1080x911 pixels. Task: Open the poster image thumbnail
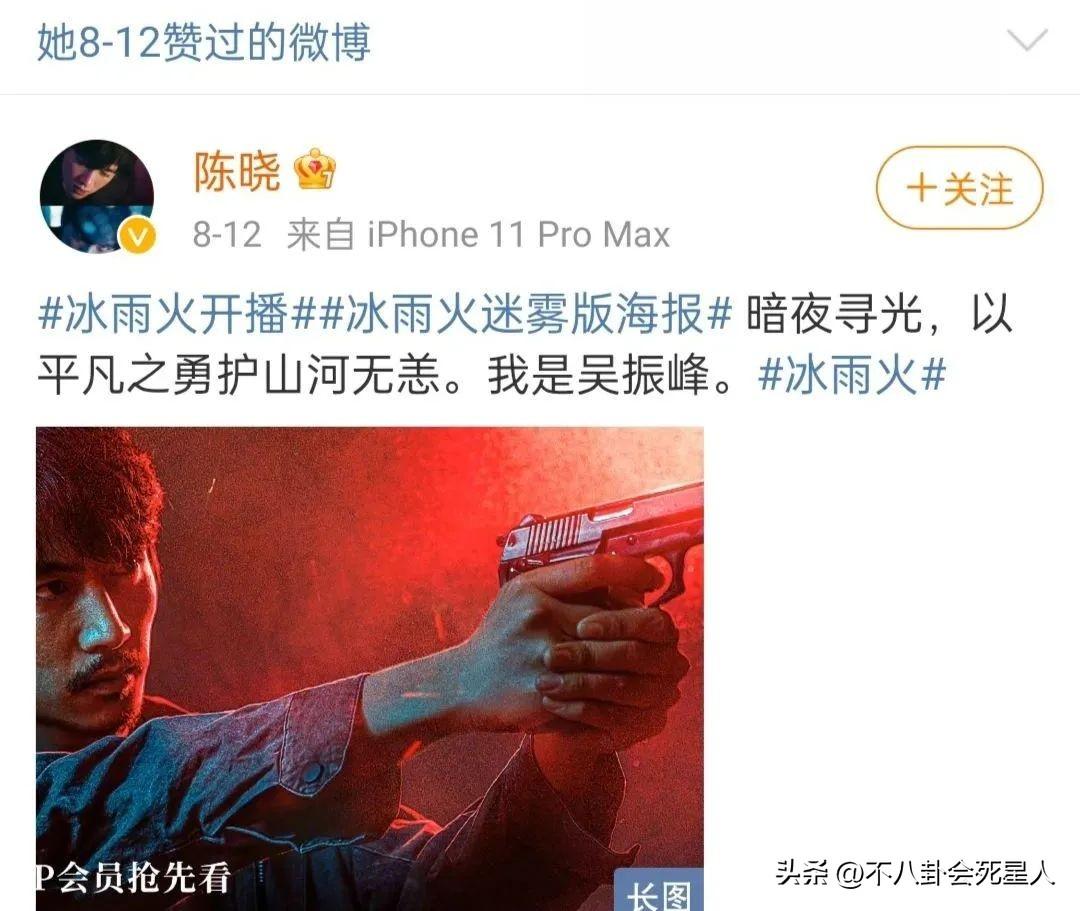pyautogui.click(x=370, y=669)
